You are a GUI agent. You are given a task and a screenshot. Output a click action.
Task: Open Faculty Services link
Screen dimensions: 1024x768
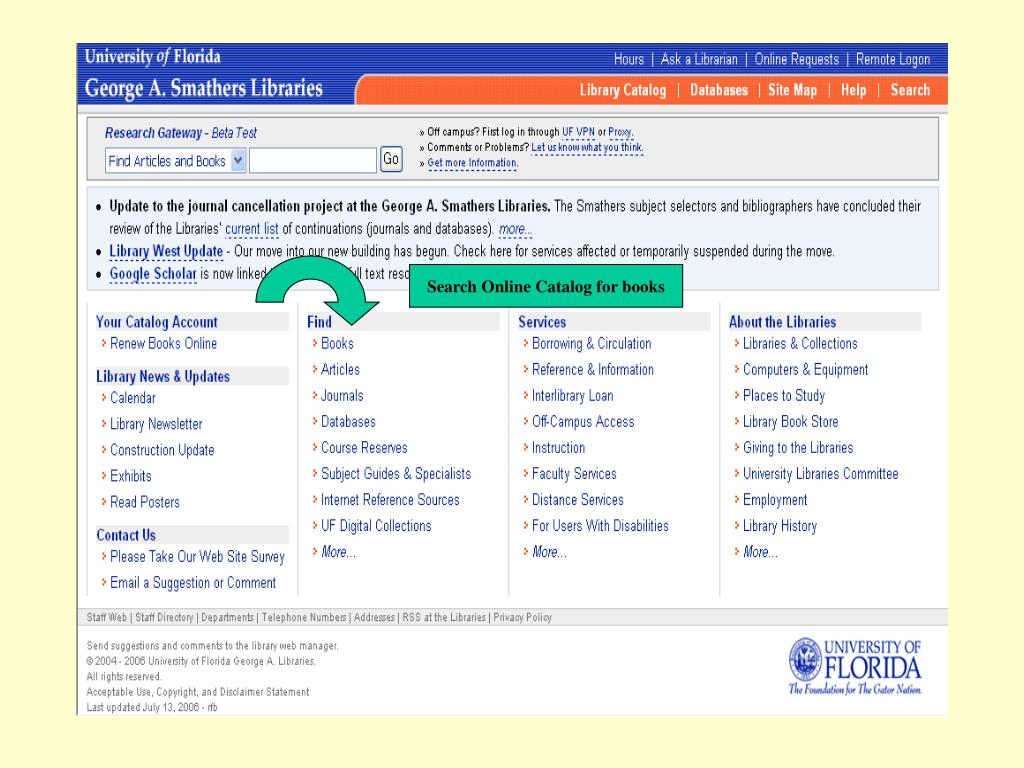[x=574, y=474]
